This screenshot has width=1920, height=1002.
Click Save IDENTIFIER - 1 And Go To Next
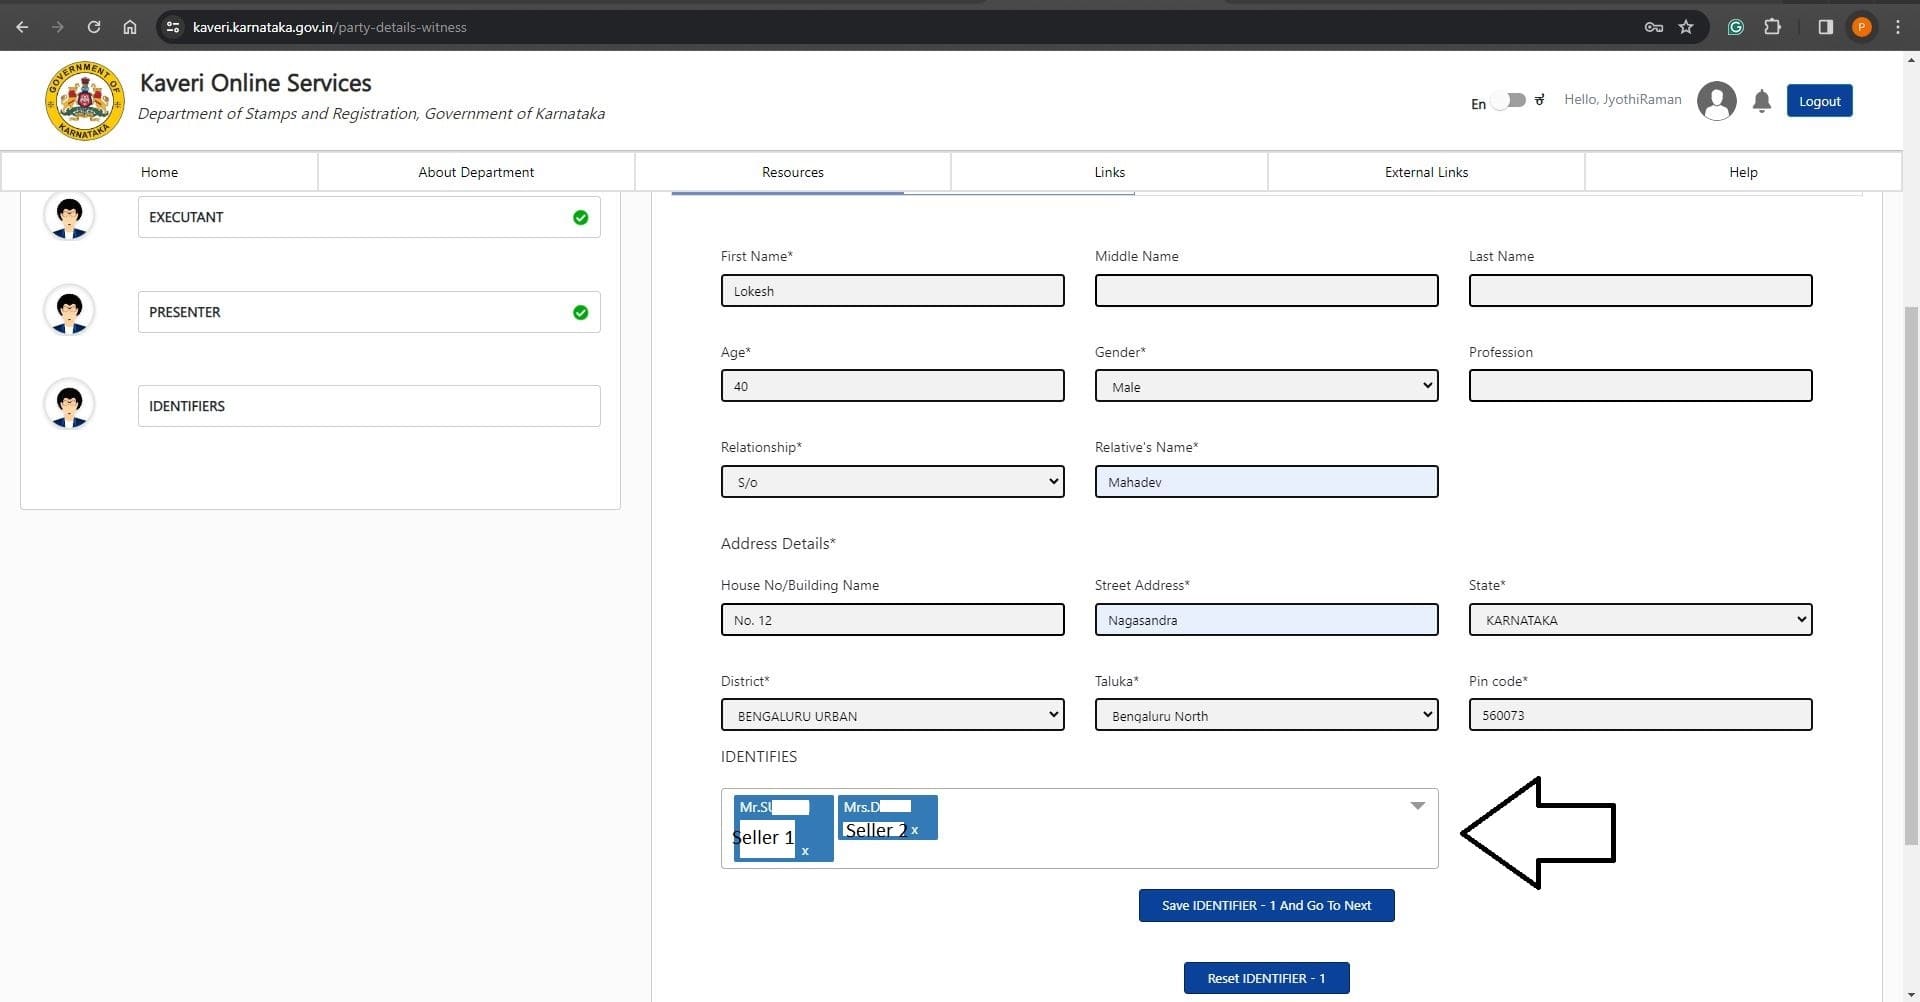(x=1266, y=905)
